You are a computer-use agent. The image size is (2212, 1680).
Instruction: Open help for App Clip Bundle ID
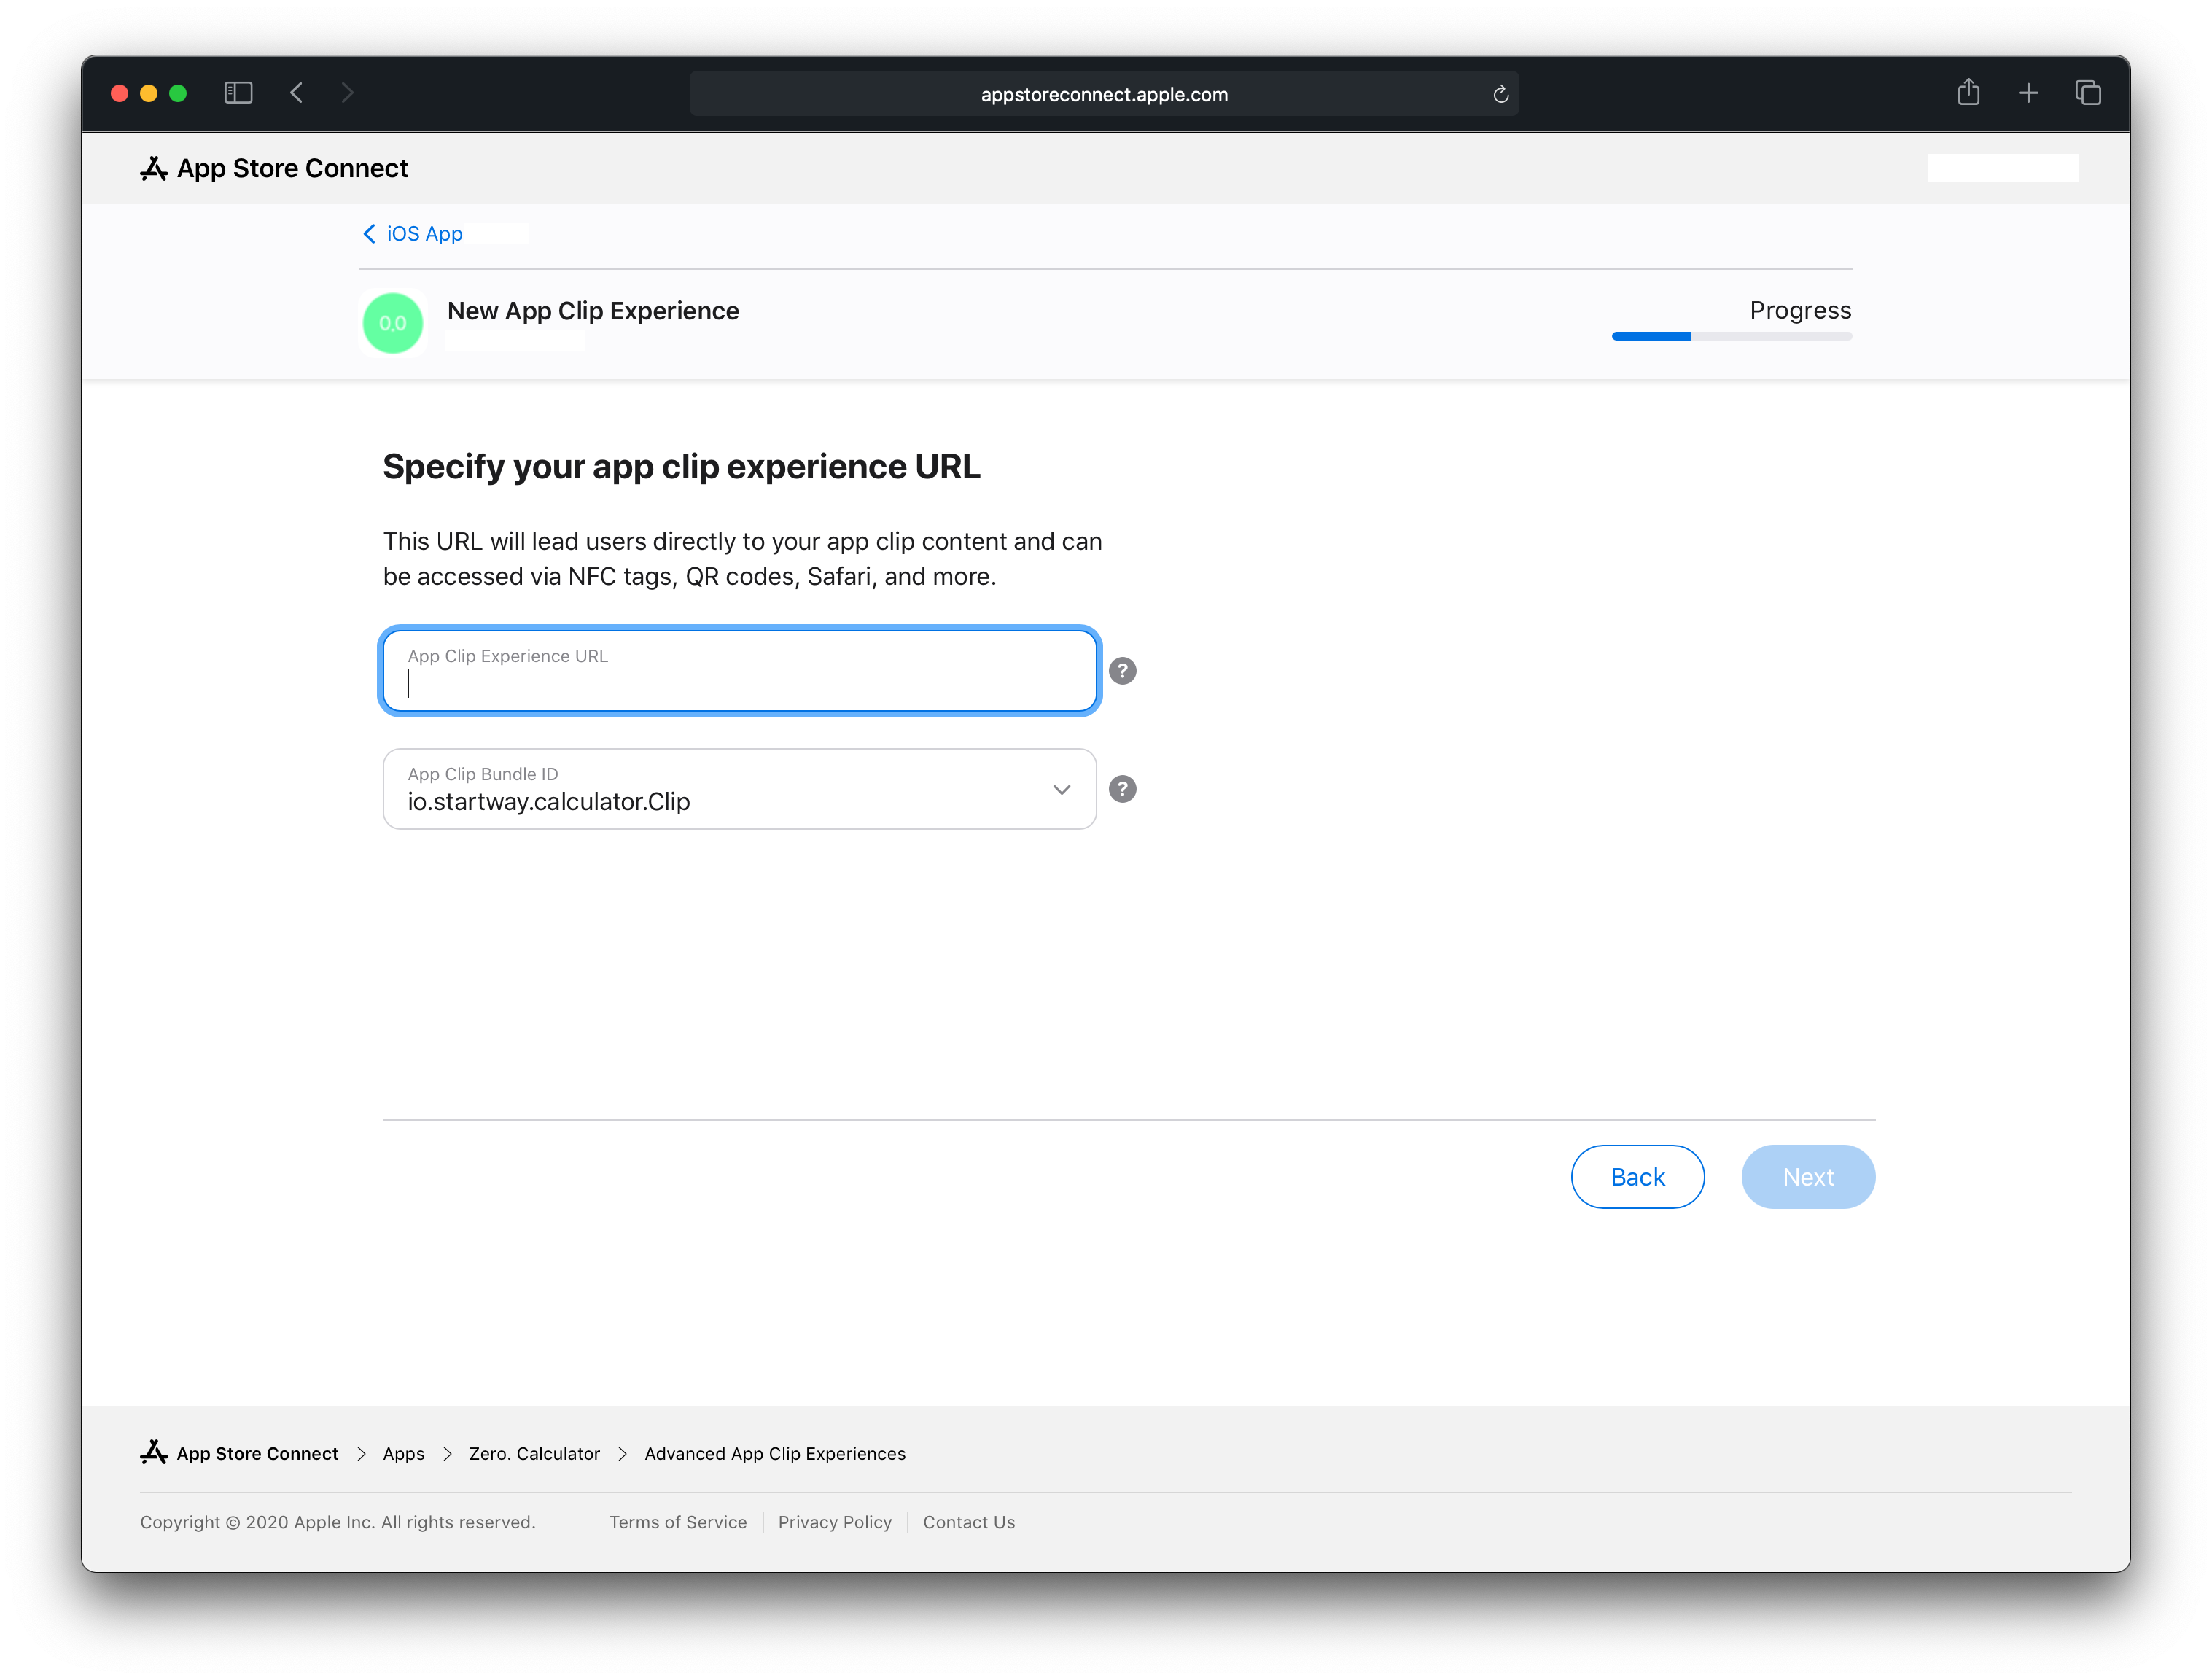click(x=1122, y=789)
